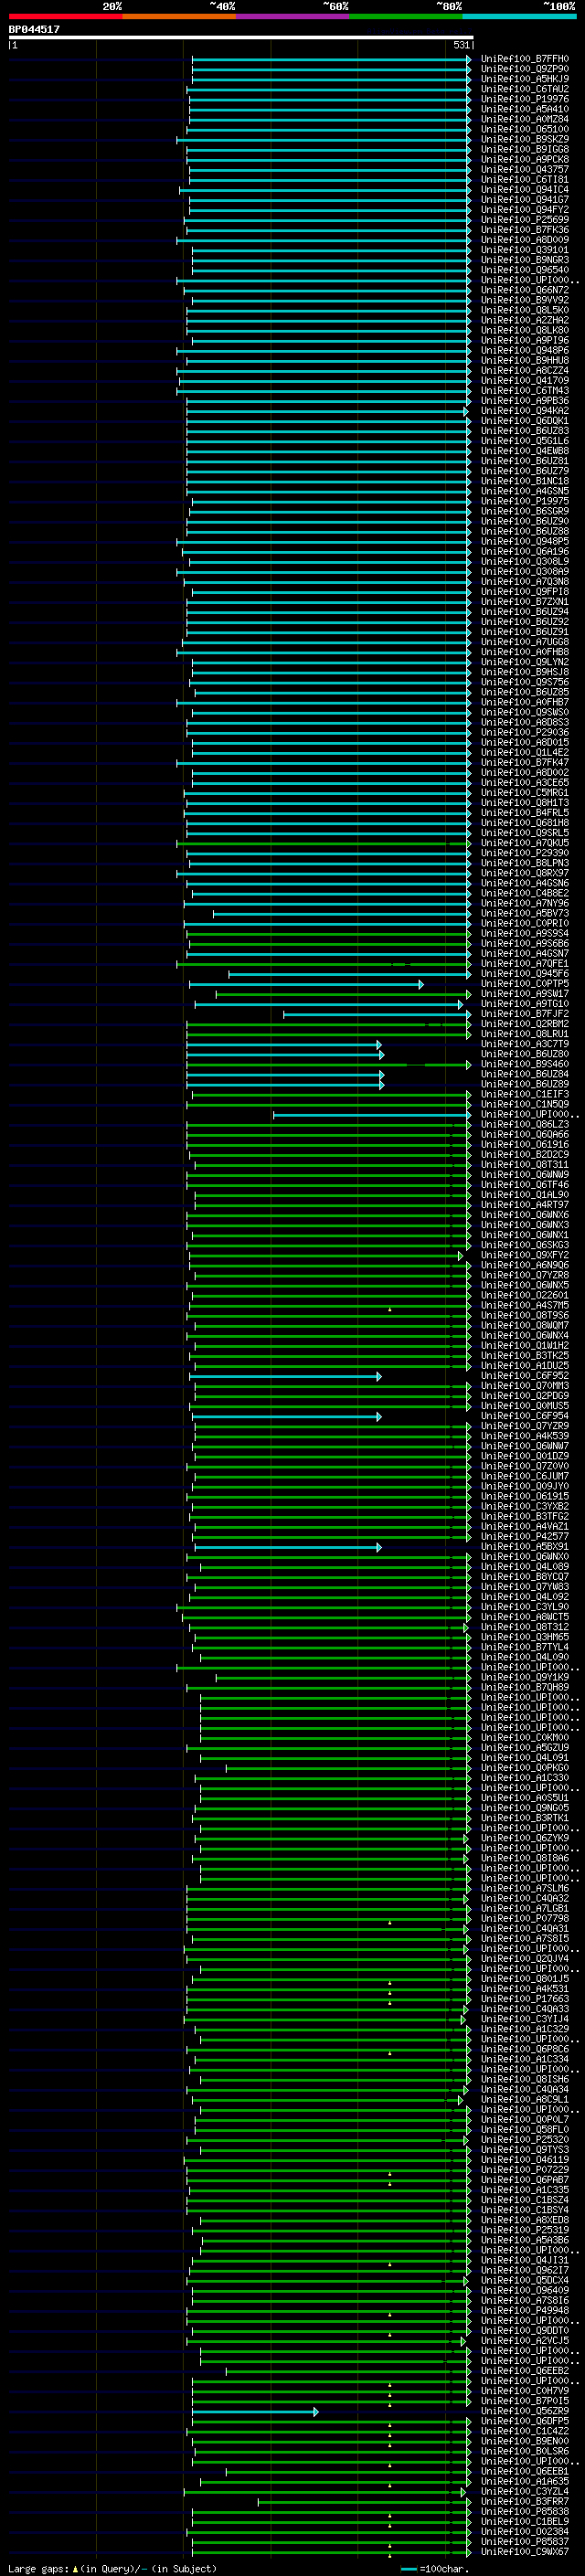Select hit label UniRef100_O65100

tap(525, 129)
